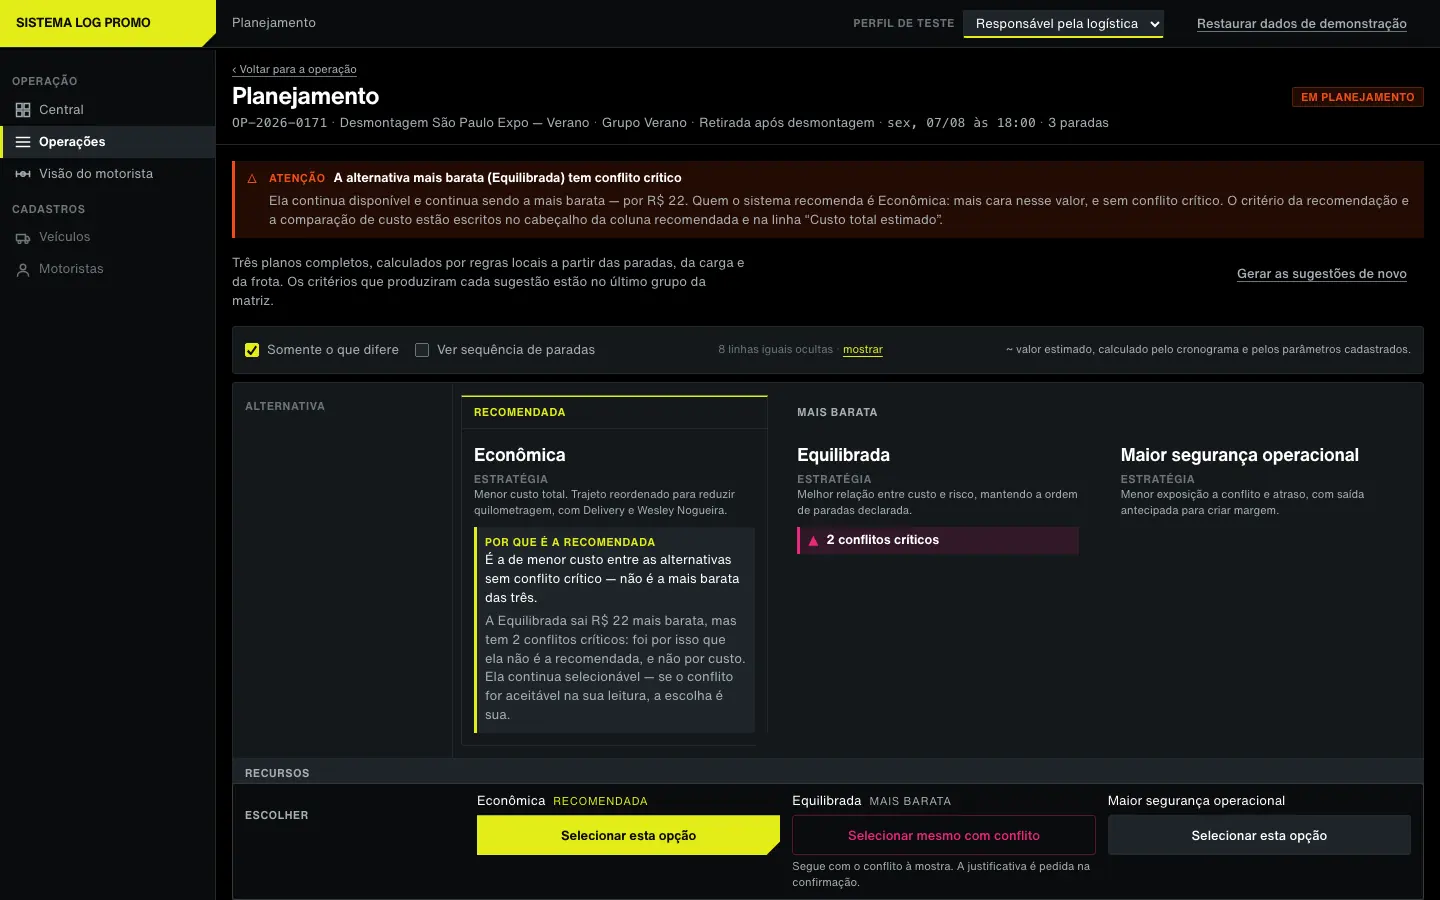The height and width of the screenshot is (900, 1440).
Task: Click the Maior segurança operacional heading
Action: click(1239, 455)
